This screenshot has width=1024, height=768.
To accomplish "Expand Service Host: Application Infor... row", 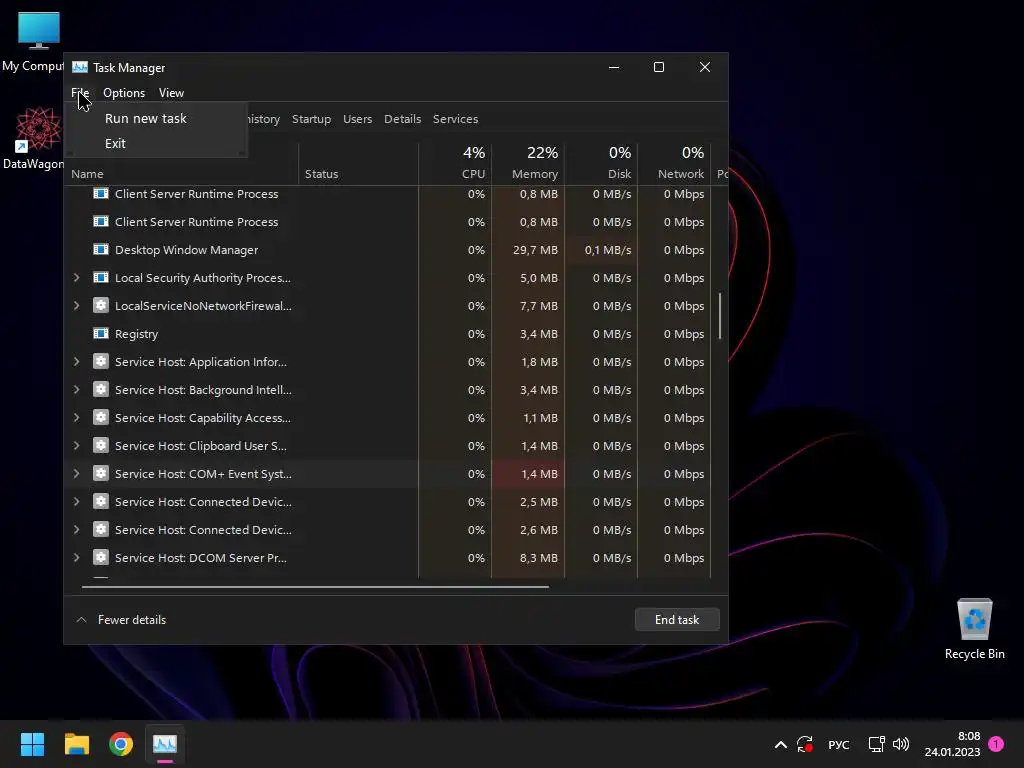I will (76, 362).
